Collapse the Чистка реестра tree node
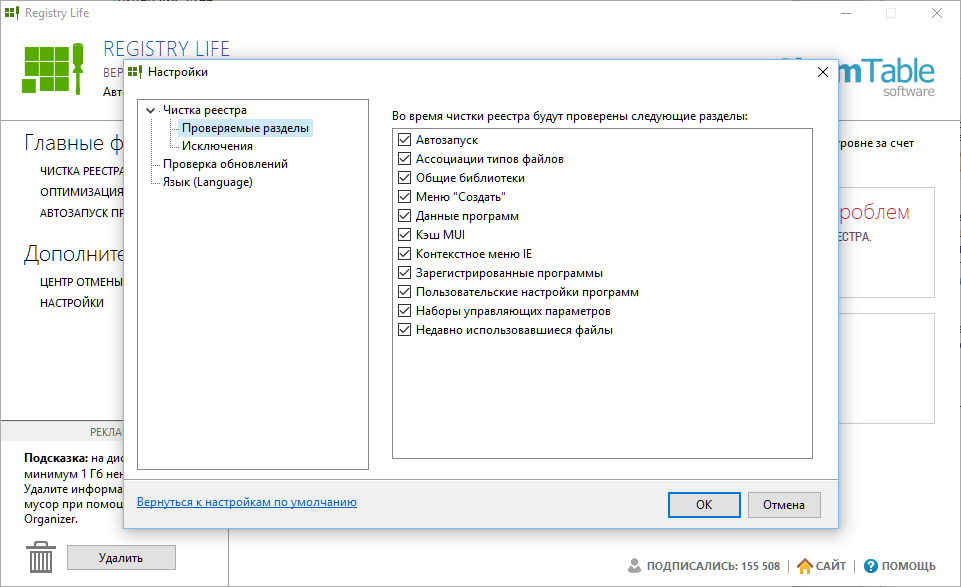Viewport: 961px width, 587px height. pyautogui.click(x=150, y=110)
